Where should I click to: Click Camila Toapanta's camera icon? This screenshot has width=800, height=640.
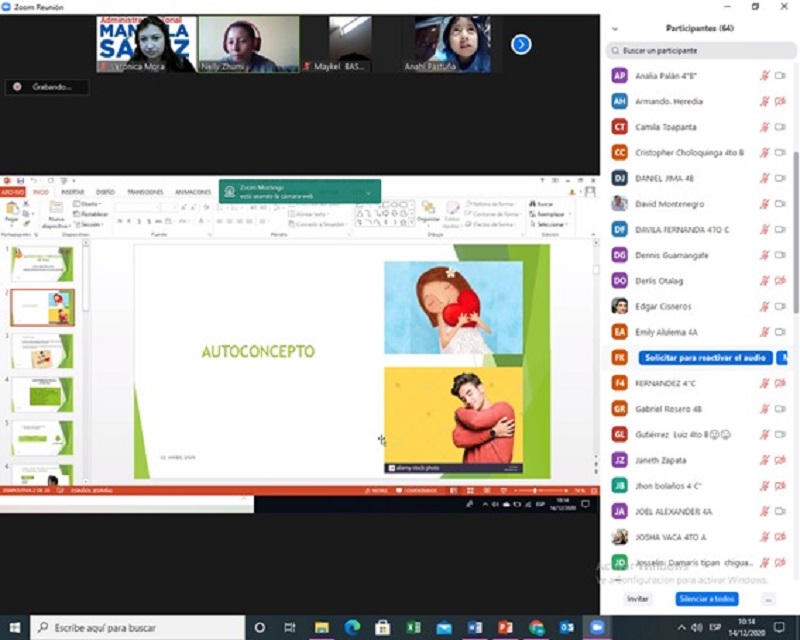[x=780, y=127]
